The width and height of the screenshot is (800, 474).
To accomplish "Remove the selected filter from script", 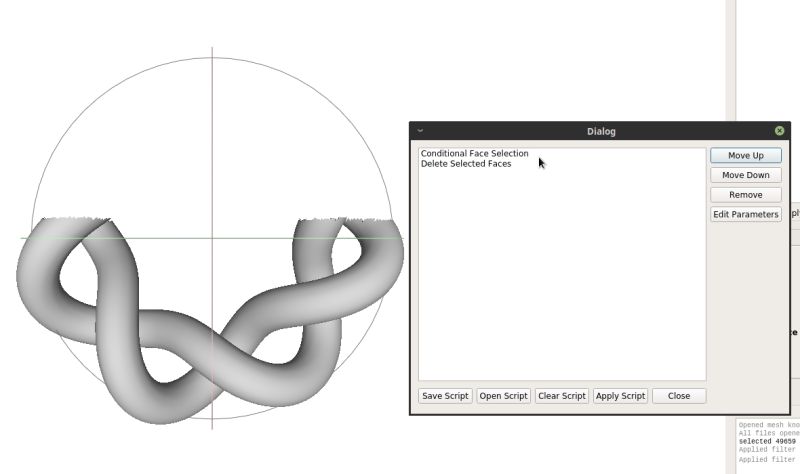I will (x=745, y=195).
